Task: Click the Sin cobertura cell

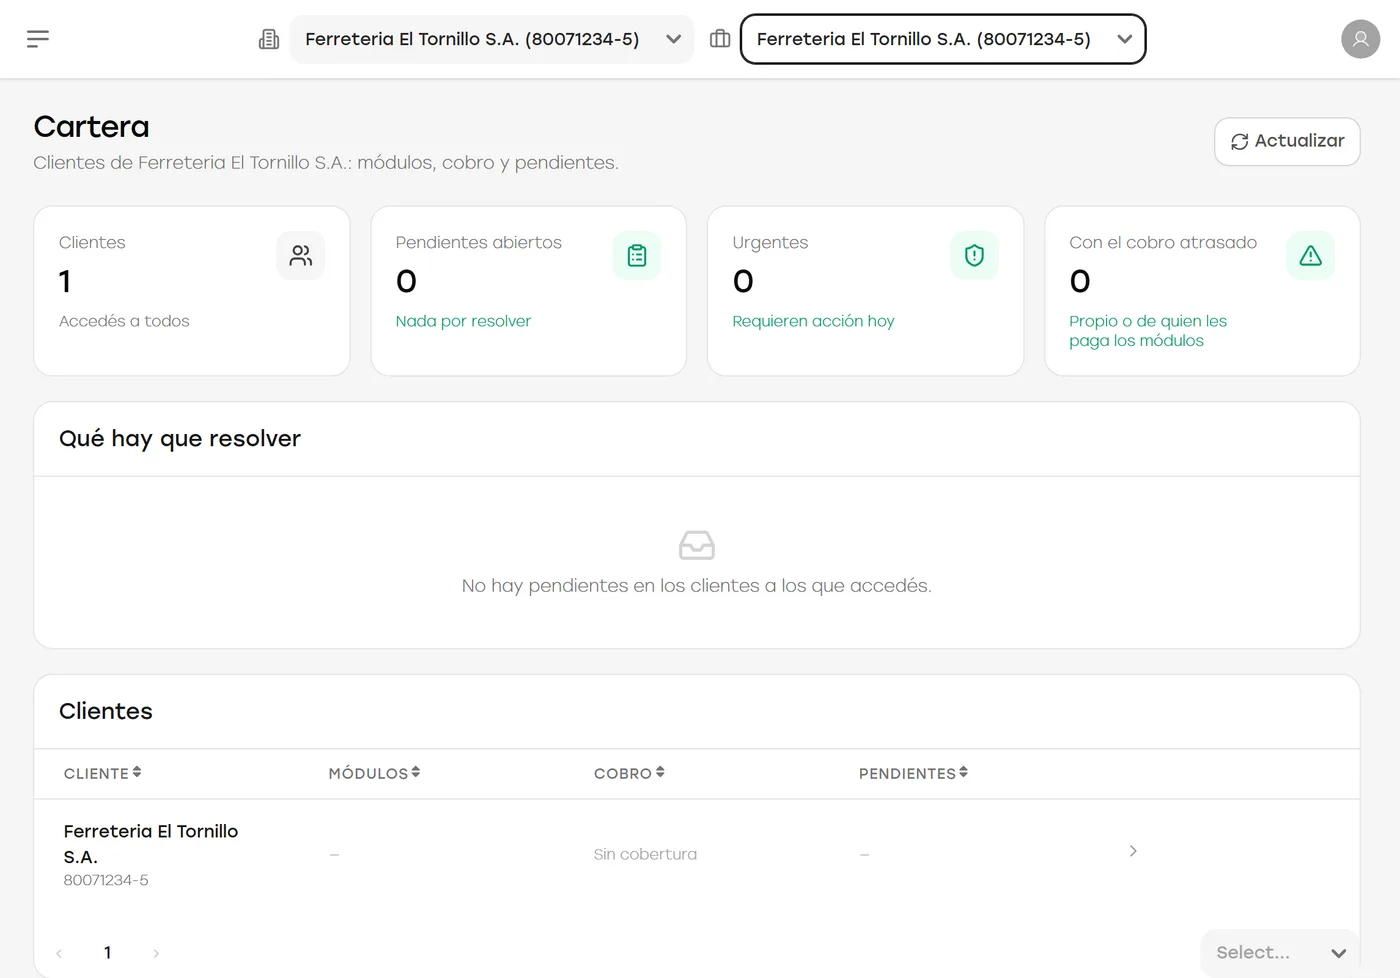Action: click(x=645, y=854)
